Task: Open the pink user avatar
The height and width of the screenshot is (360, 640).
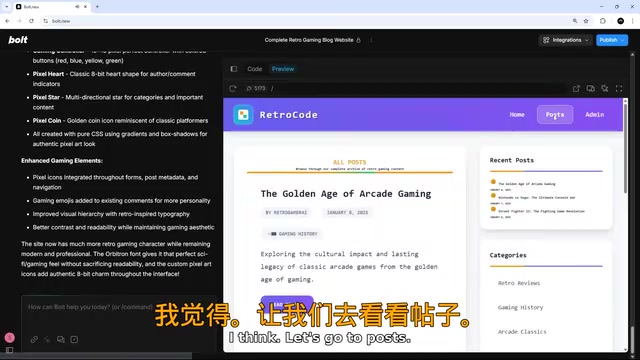Action: tap(9, 338)
